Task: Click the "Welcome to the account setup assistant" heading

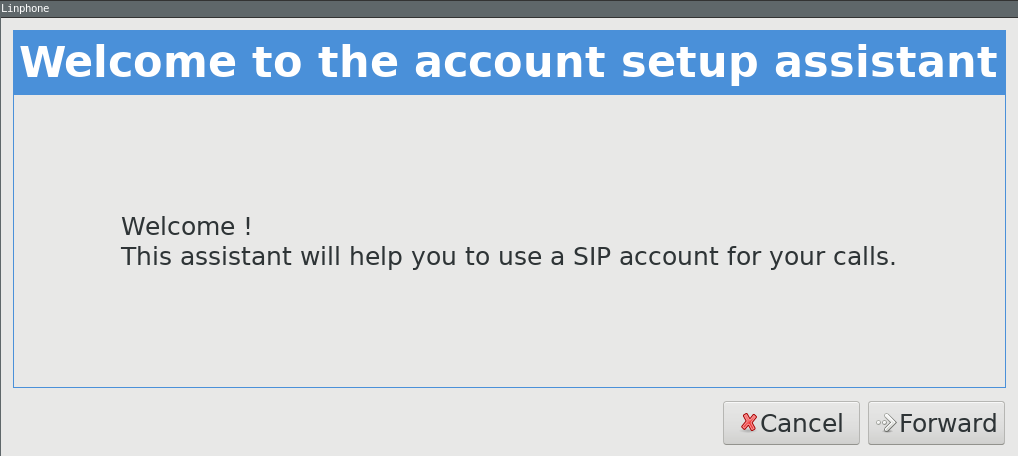Action: (x=508, y=62)
